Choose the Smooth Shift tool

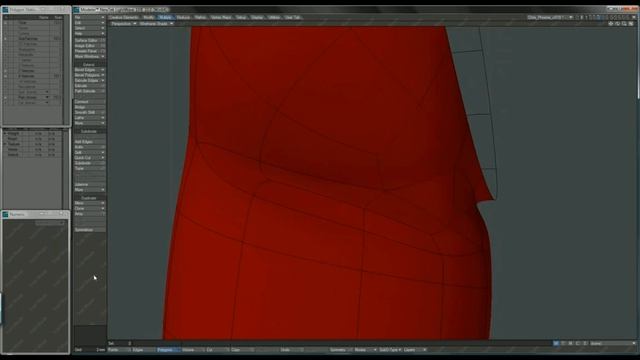pos(89,112)
